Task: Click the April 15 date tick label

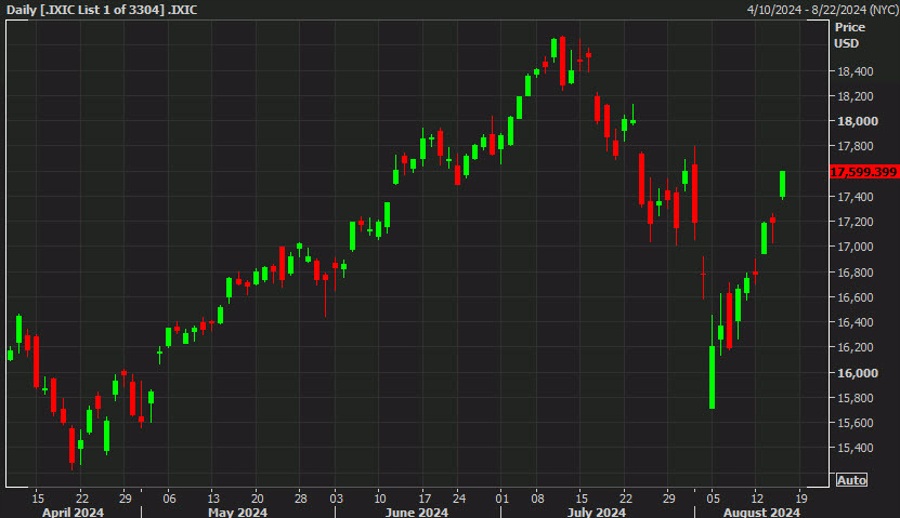Action: pyautogui.click(x=38, y=498)
